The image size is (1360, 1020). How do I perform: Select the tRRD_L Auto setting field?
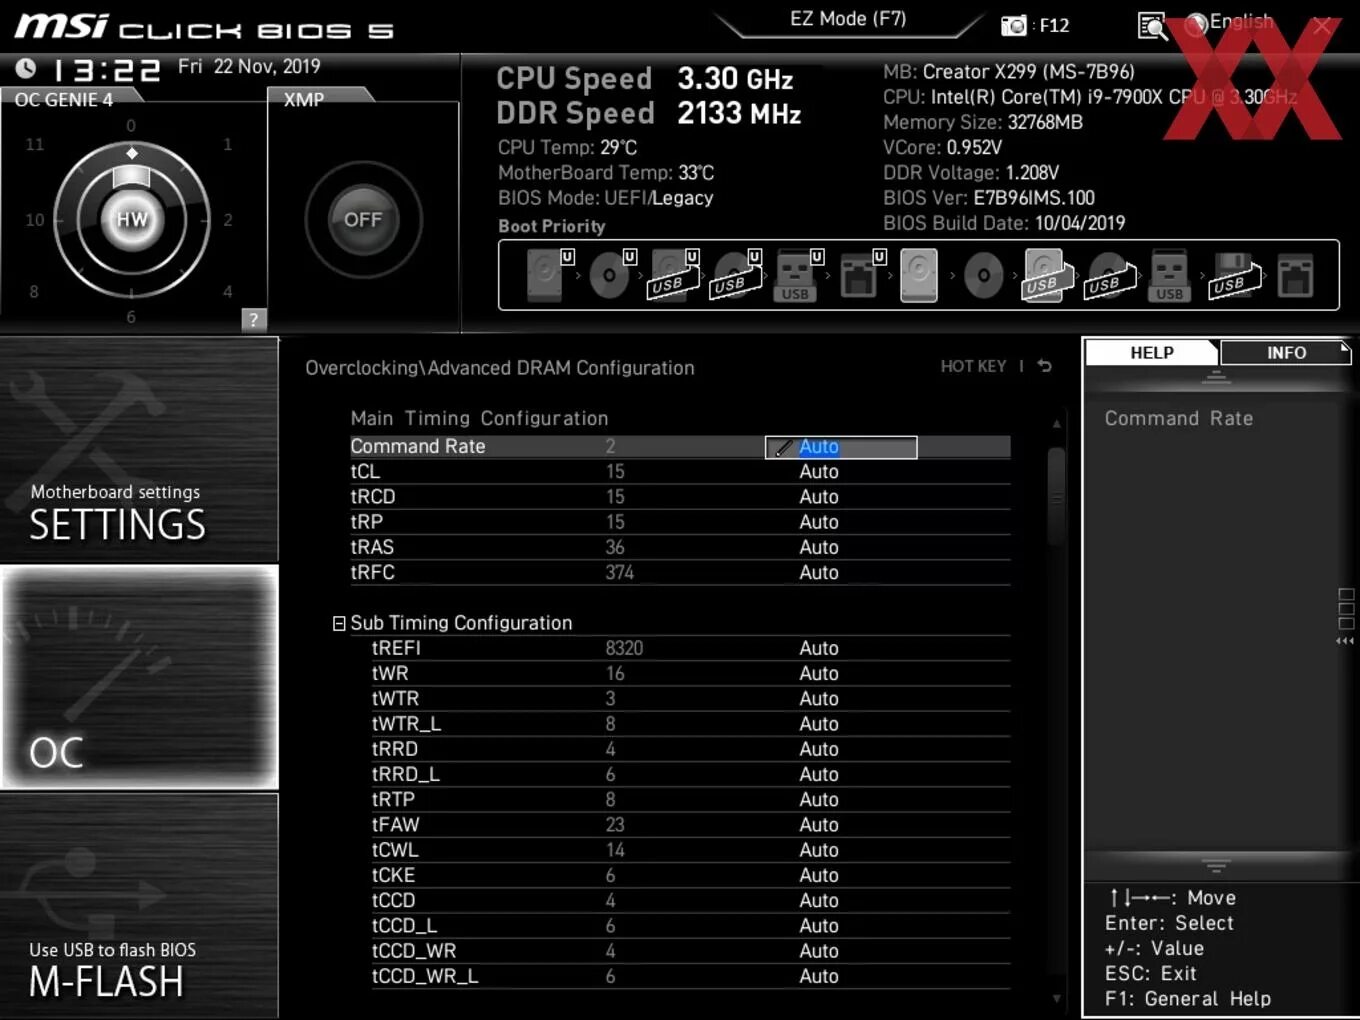tap(819, 775)
